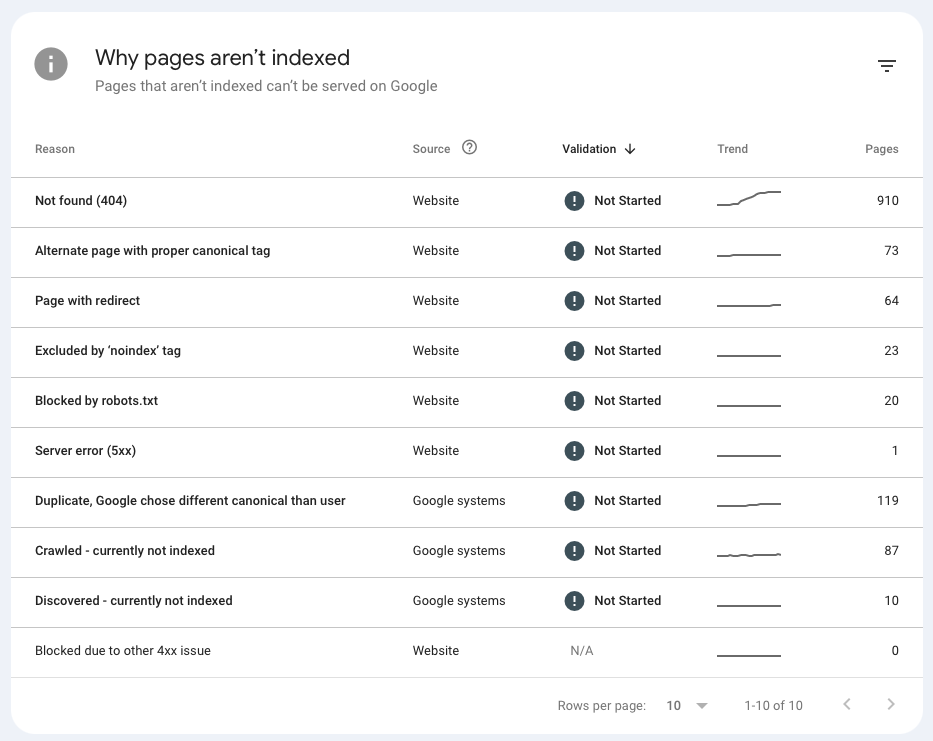This screenshot has width=933, height=741.
Task: Open Duplicate, Google chose different canonical
Action: click(x=190, y=501)
